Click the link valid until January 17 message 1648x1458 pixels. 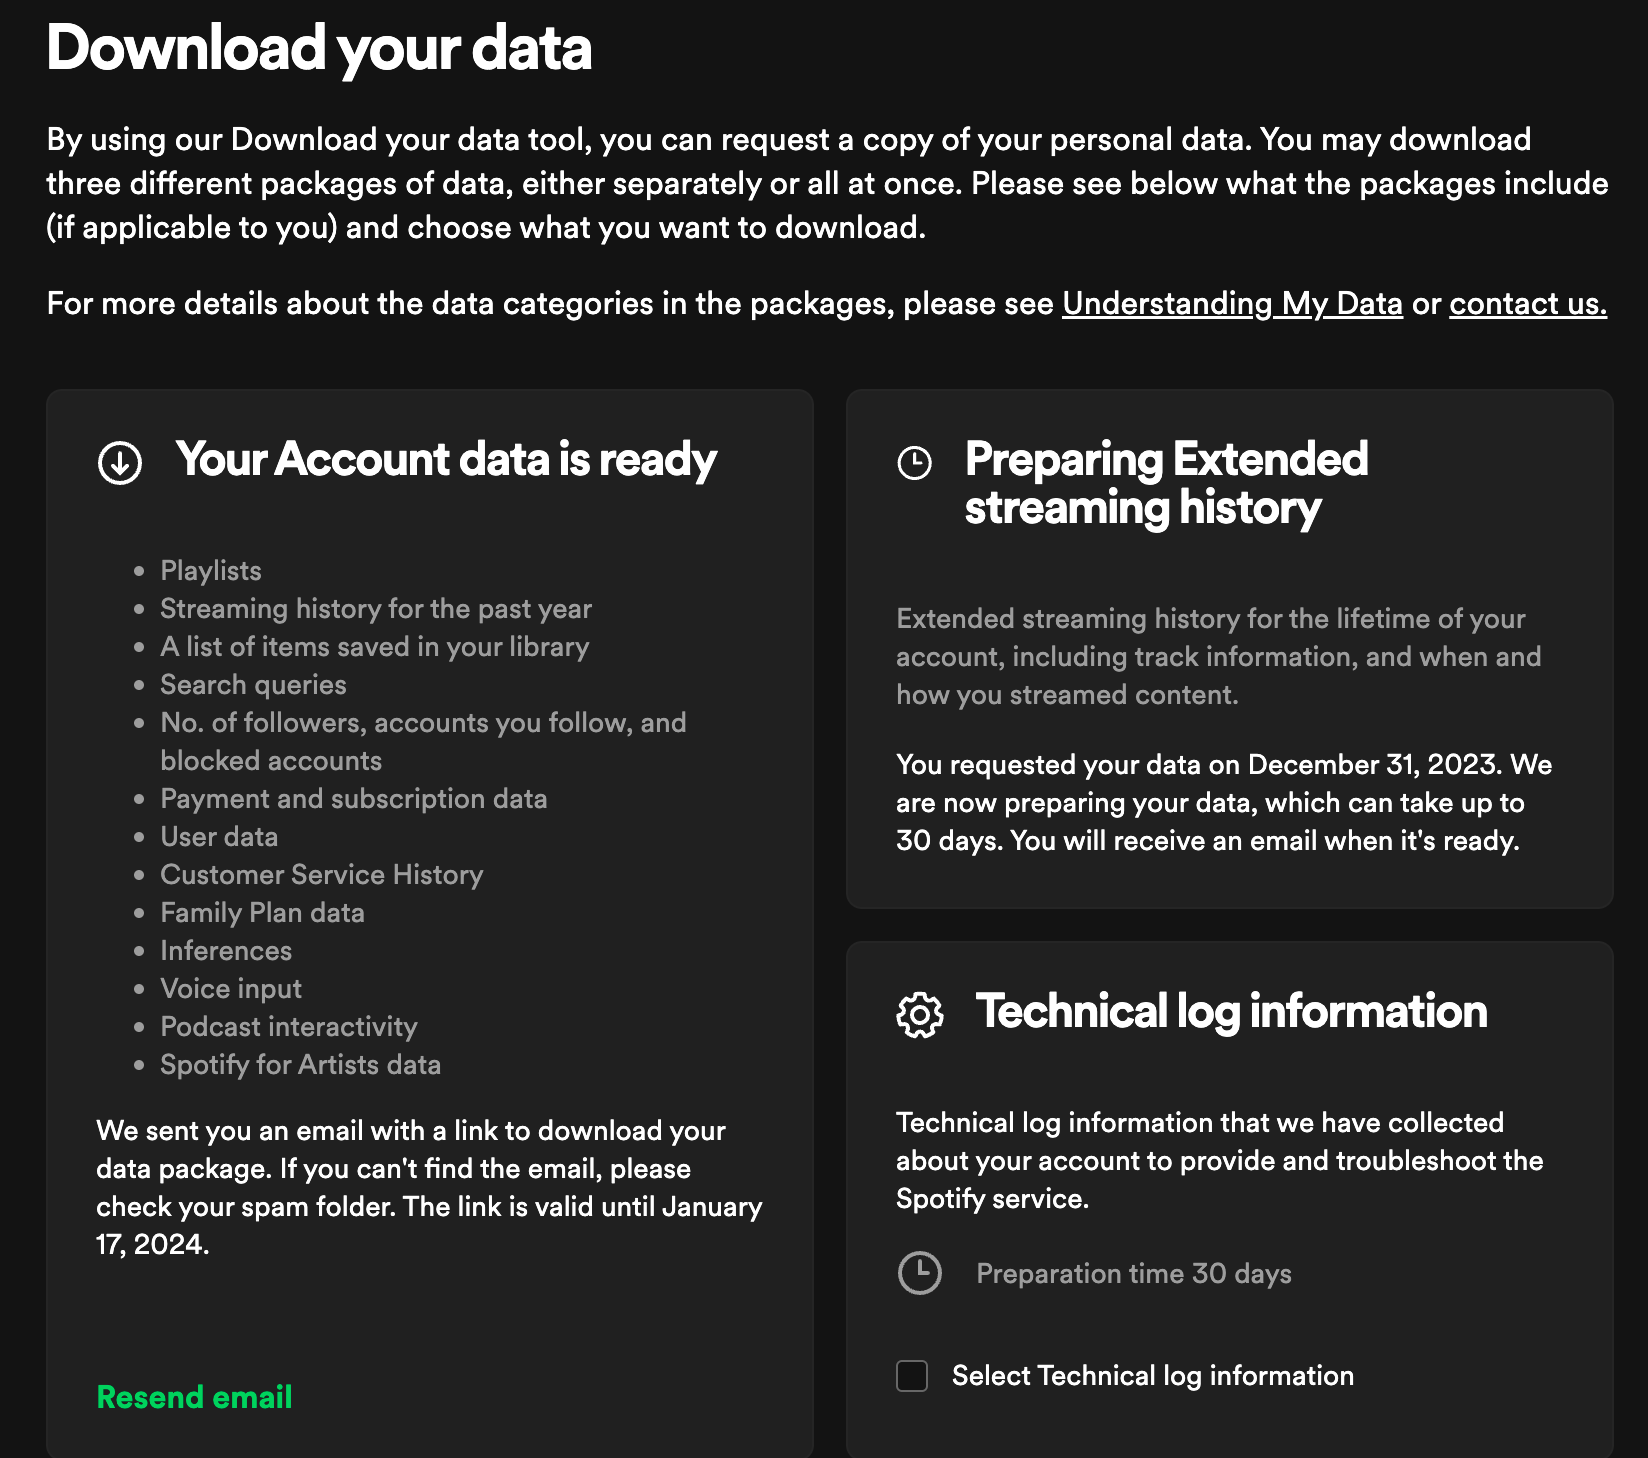(429, 1187)
